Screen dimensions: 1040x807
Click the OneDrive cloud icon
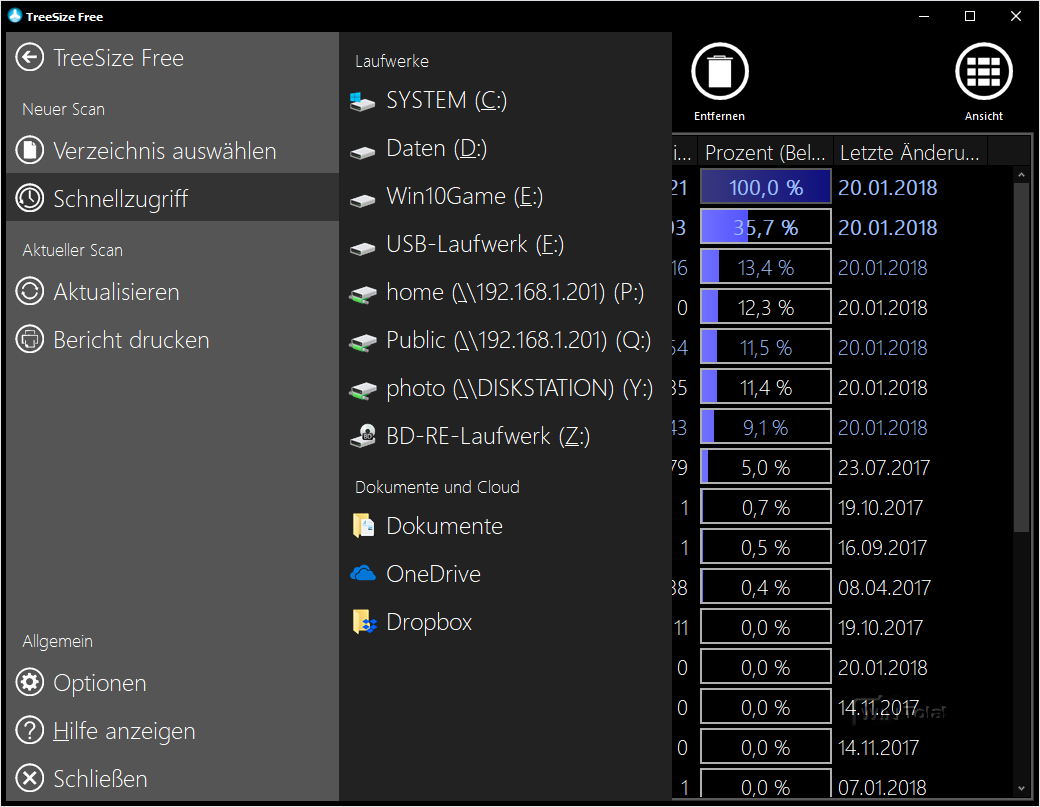(363, 573)
